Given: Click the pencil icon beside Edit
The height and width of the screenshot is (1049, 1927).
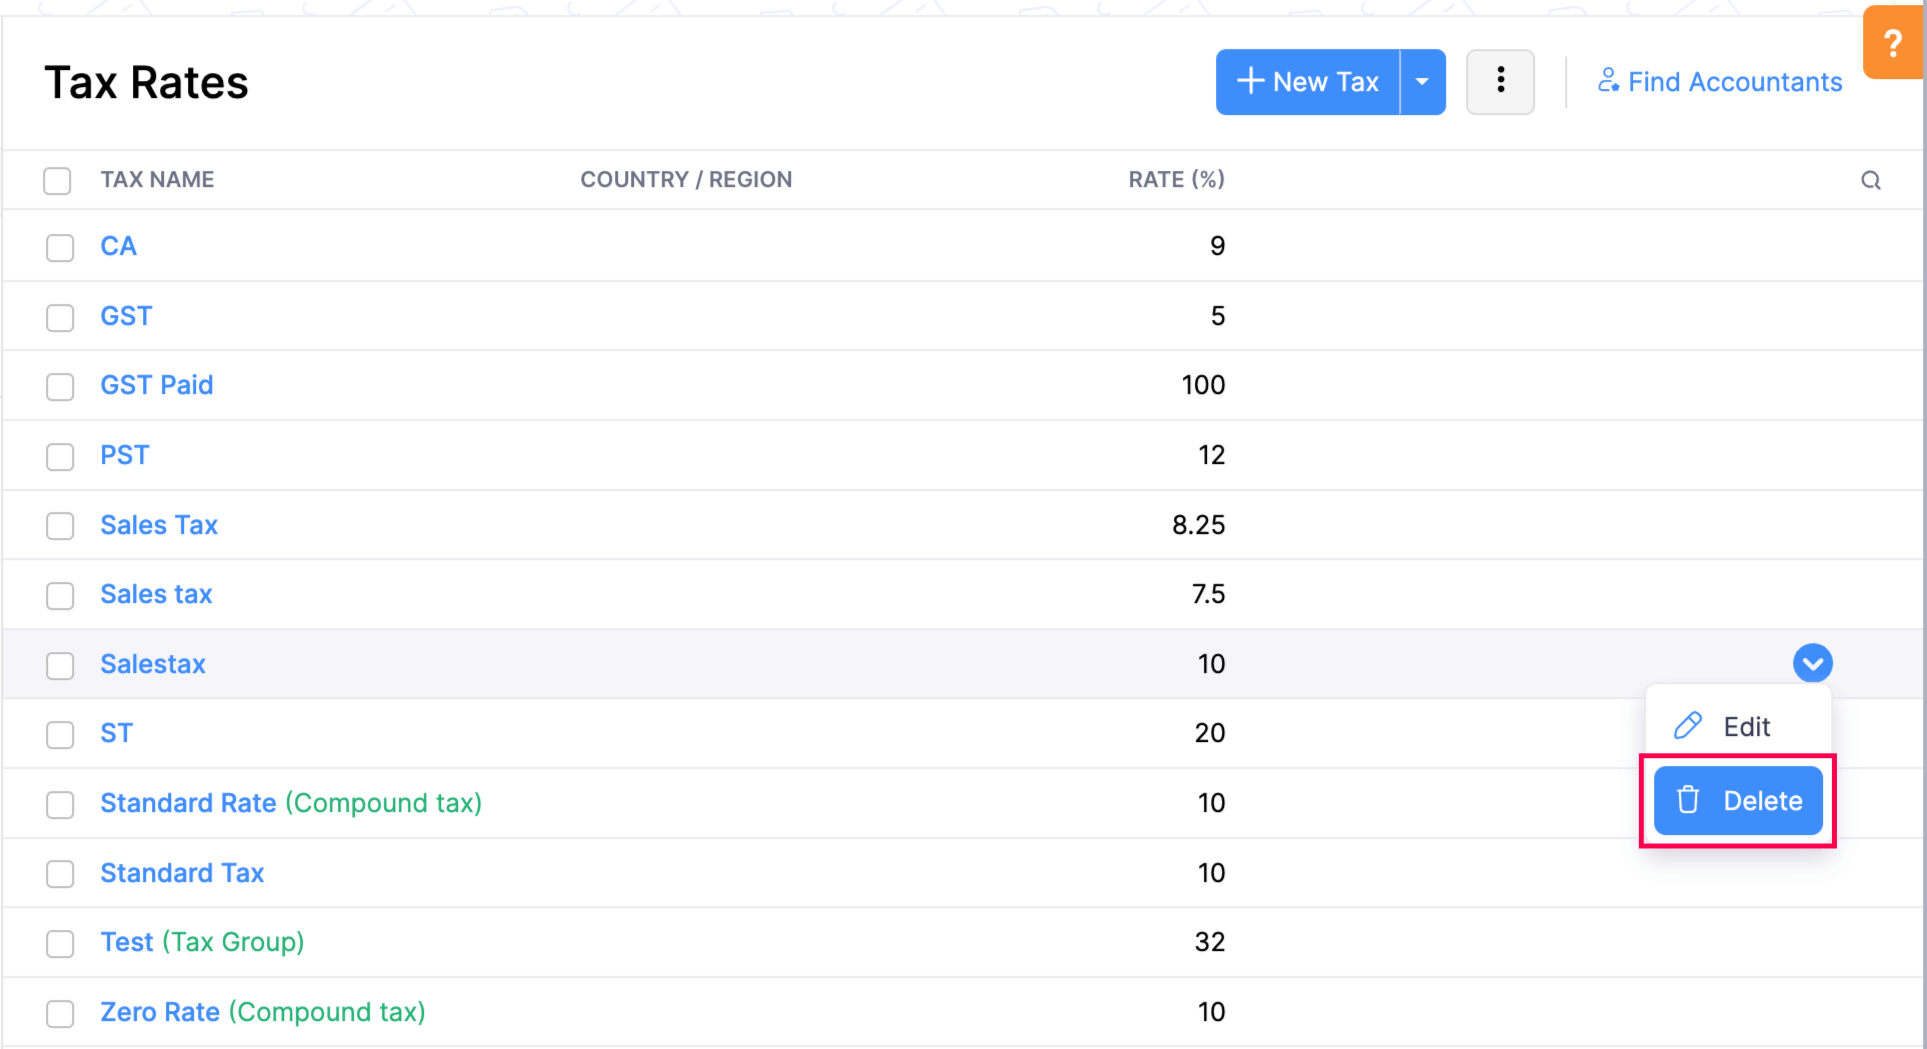Looking at the screenshot, I should tap(1688, 726).
